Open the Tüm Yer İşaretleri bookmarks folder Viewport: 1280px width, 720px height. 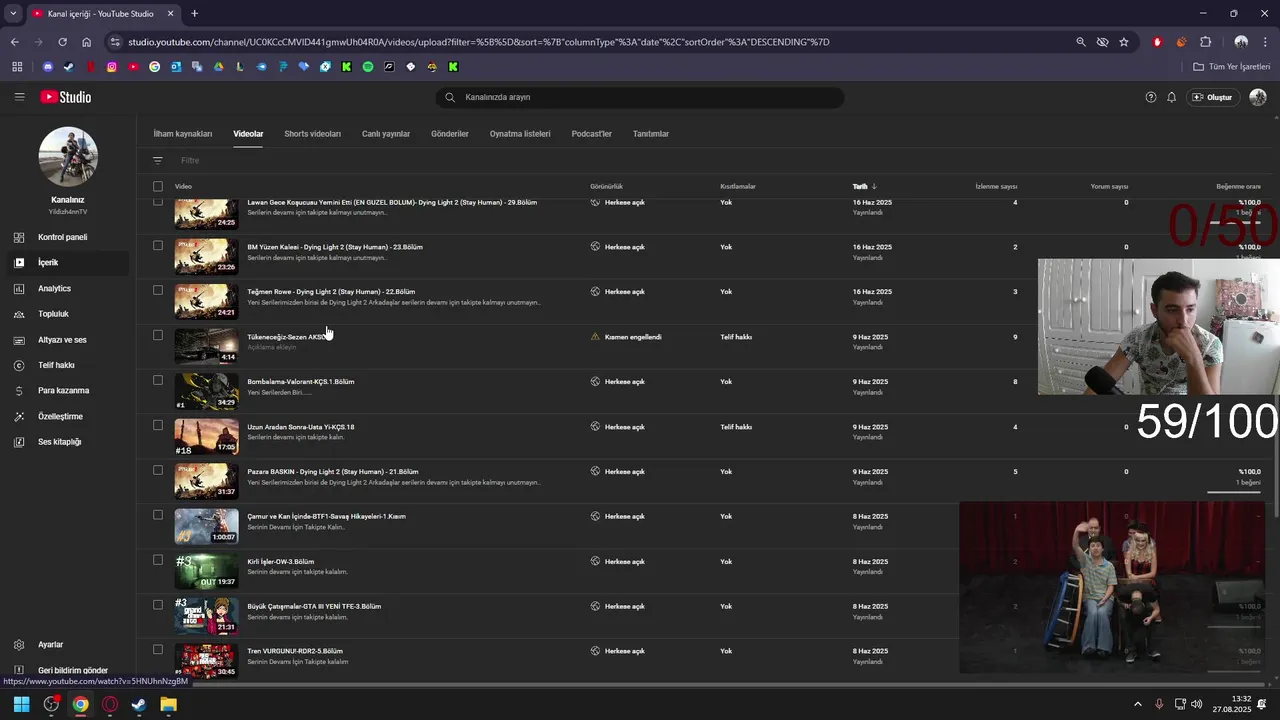(x=1232, y=67)
